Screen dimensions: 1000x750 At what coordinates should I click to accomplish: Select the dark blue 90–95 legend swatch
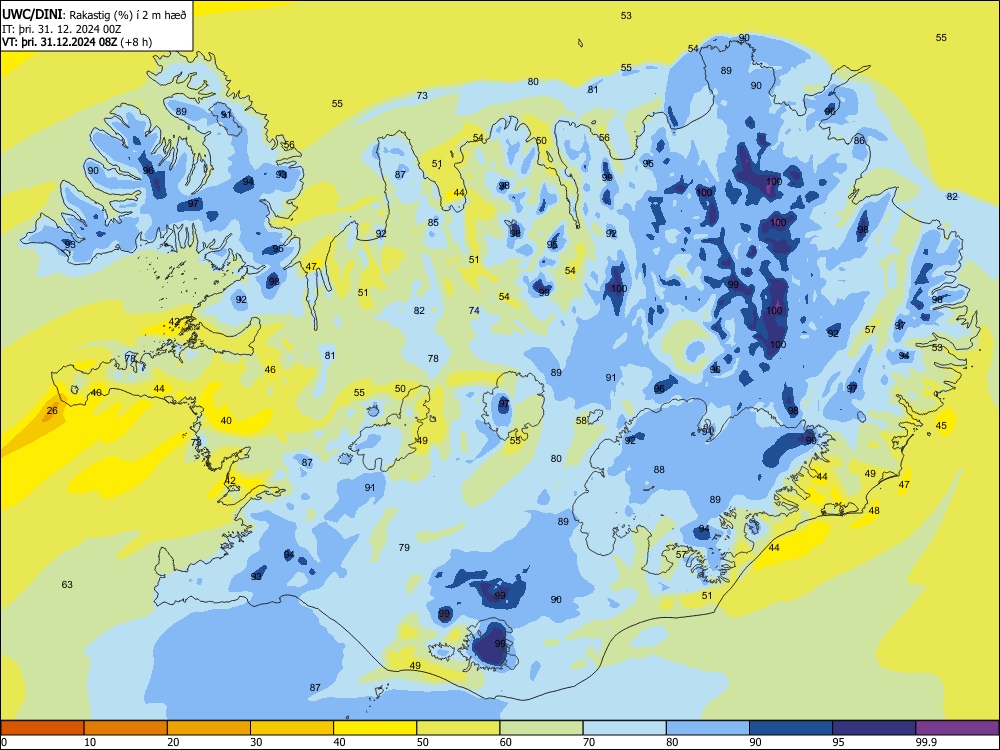pyautogui.click(x=791, y=728)
